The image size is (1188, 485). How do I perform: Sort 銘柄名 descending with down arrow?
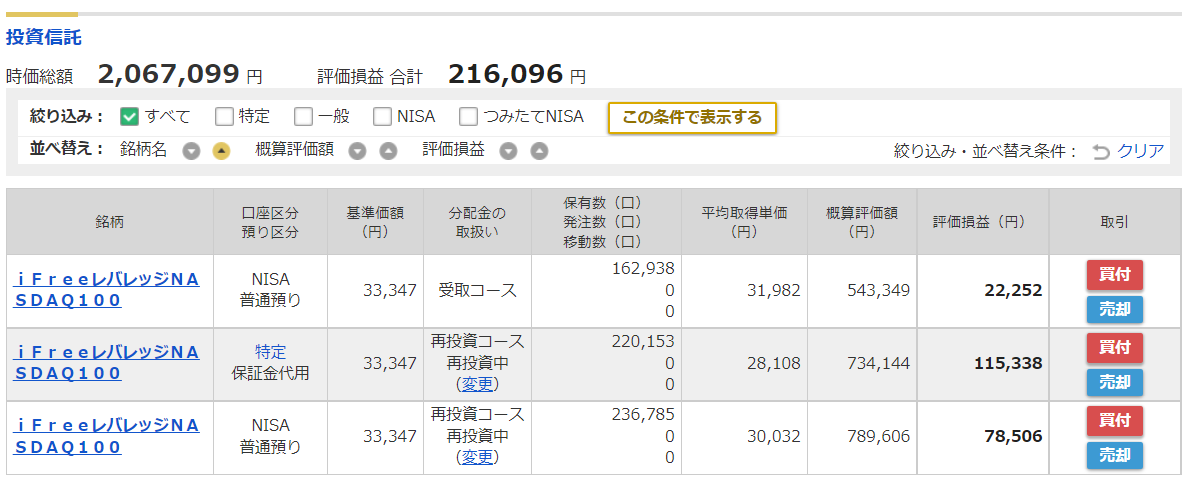pyautogui.click(x=192, y=151)
